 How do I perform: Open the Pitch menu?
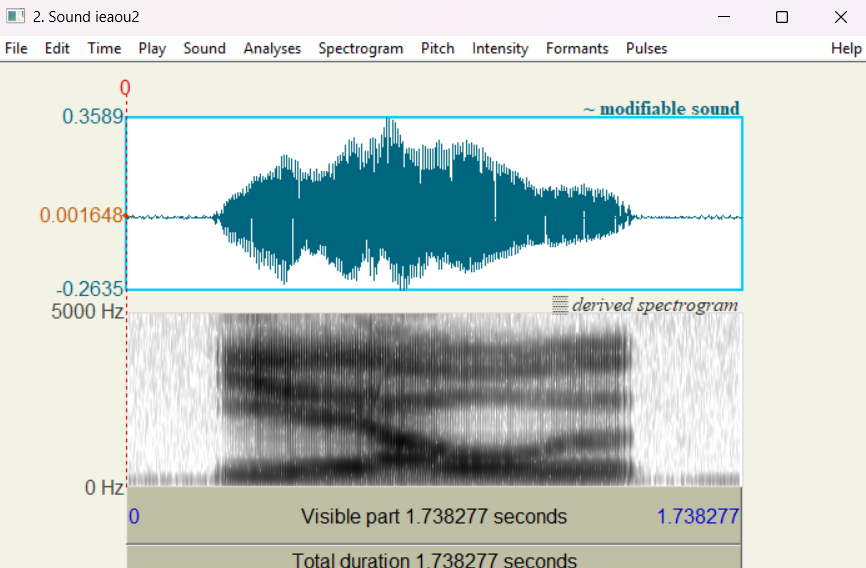point(437,49)
